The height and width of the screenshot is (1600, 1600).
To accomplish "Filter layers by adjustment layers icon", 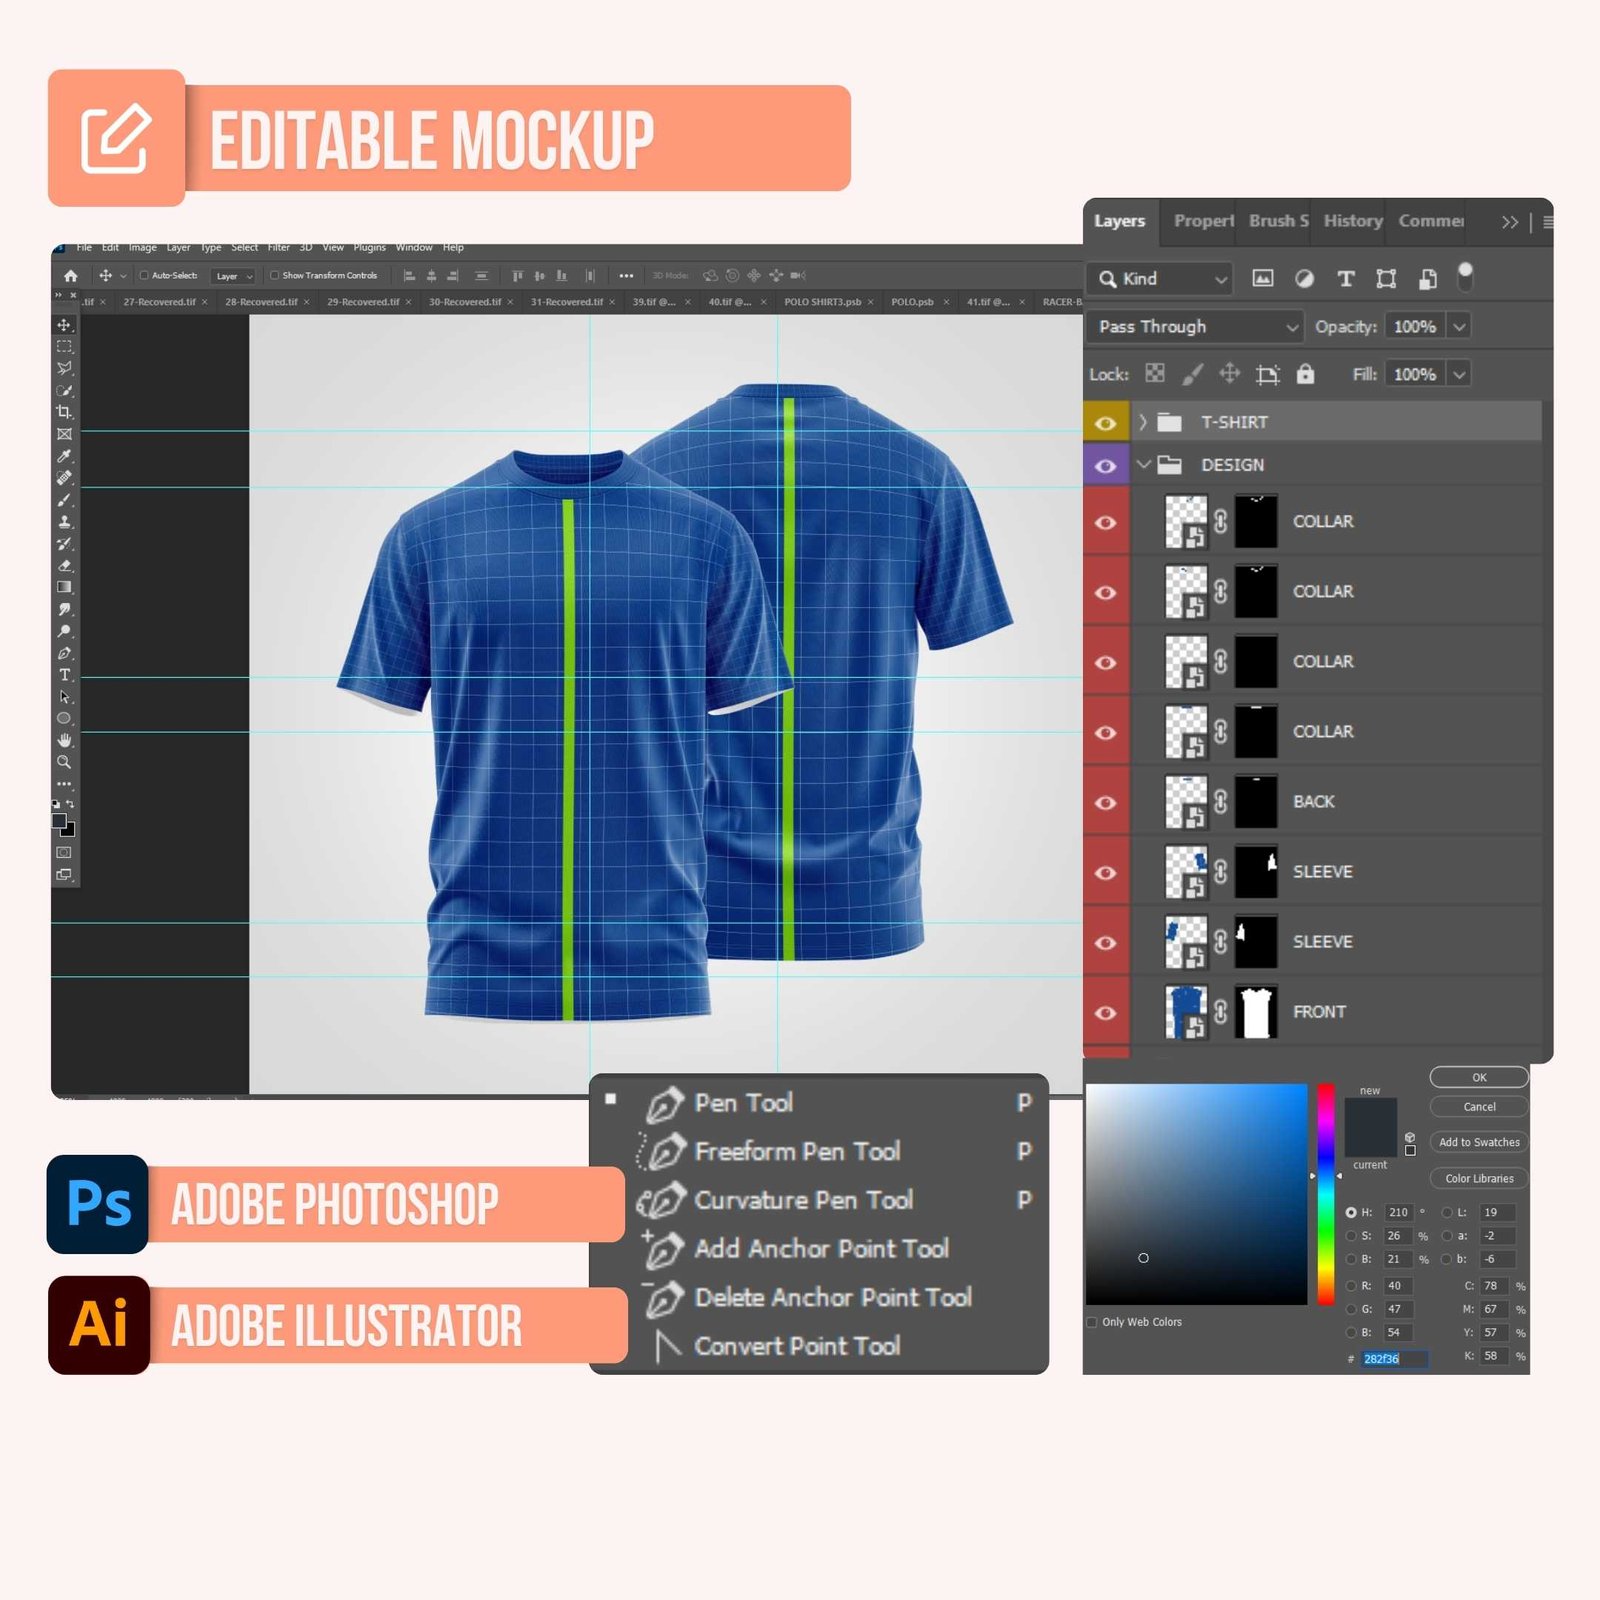I will tap(1304, 279).
